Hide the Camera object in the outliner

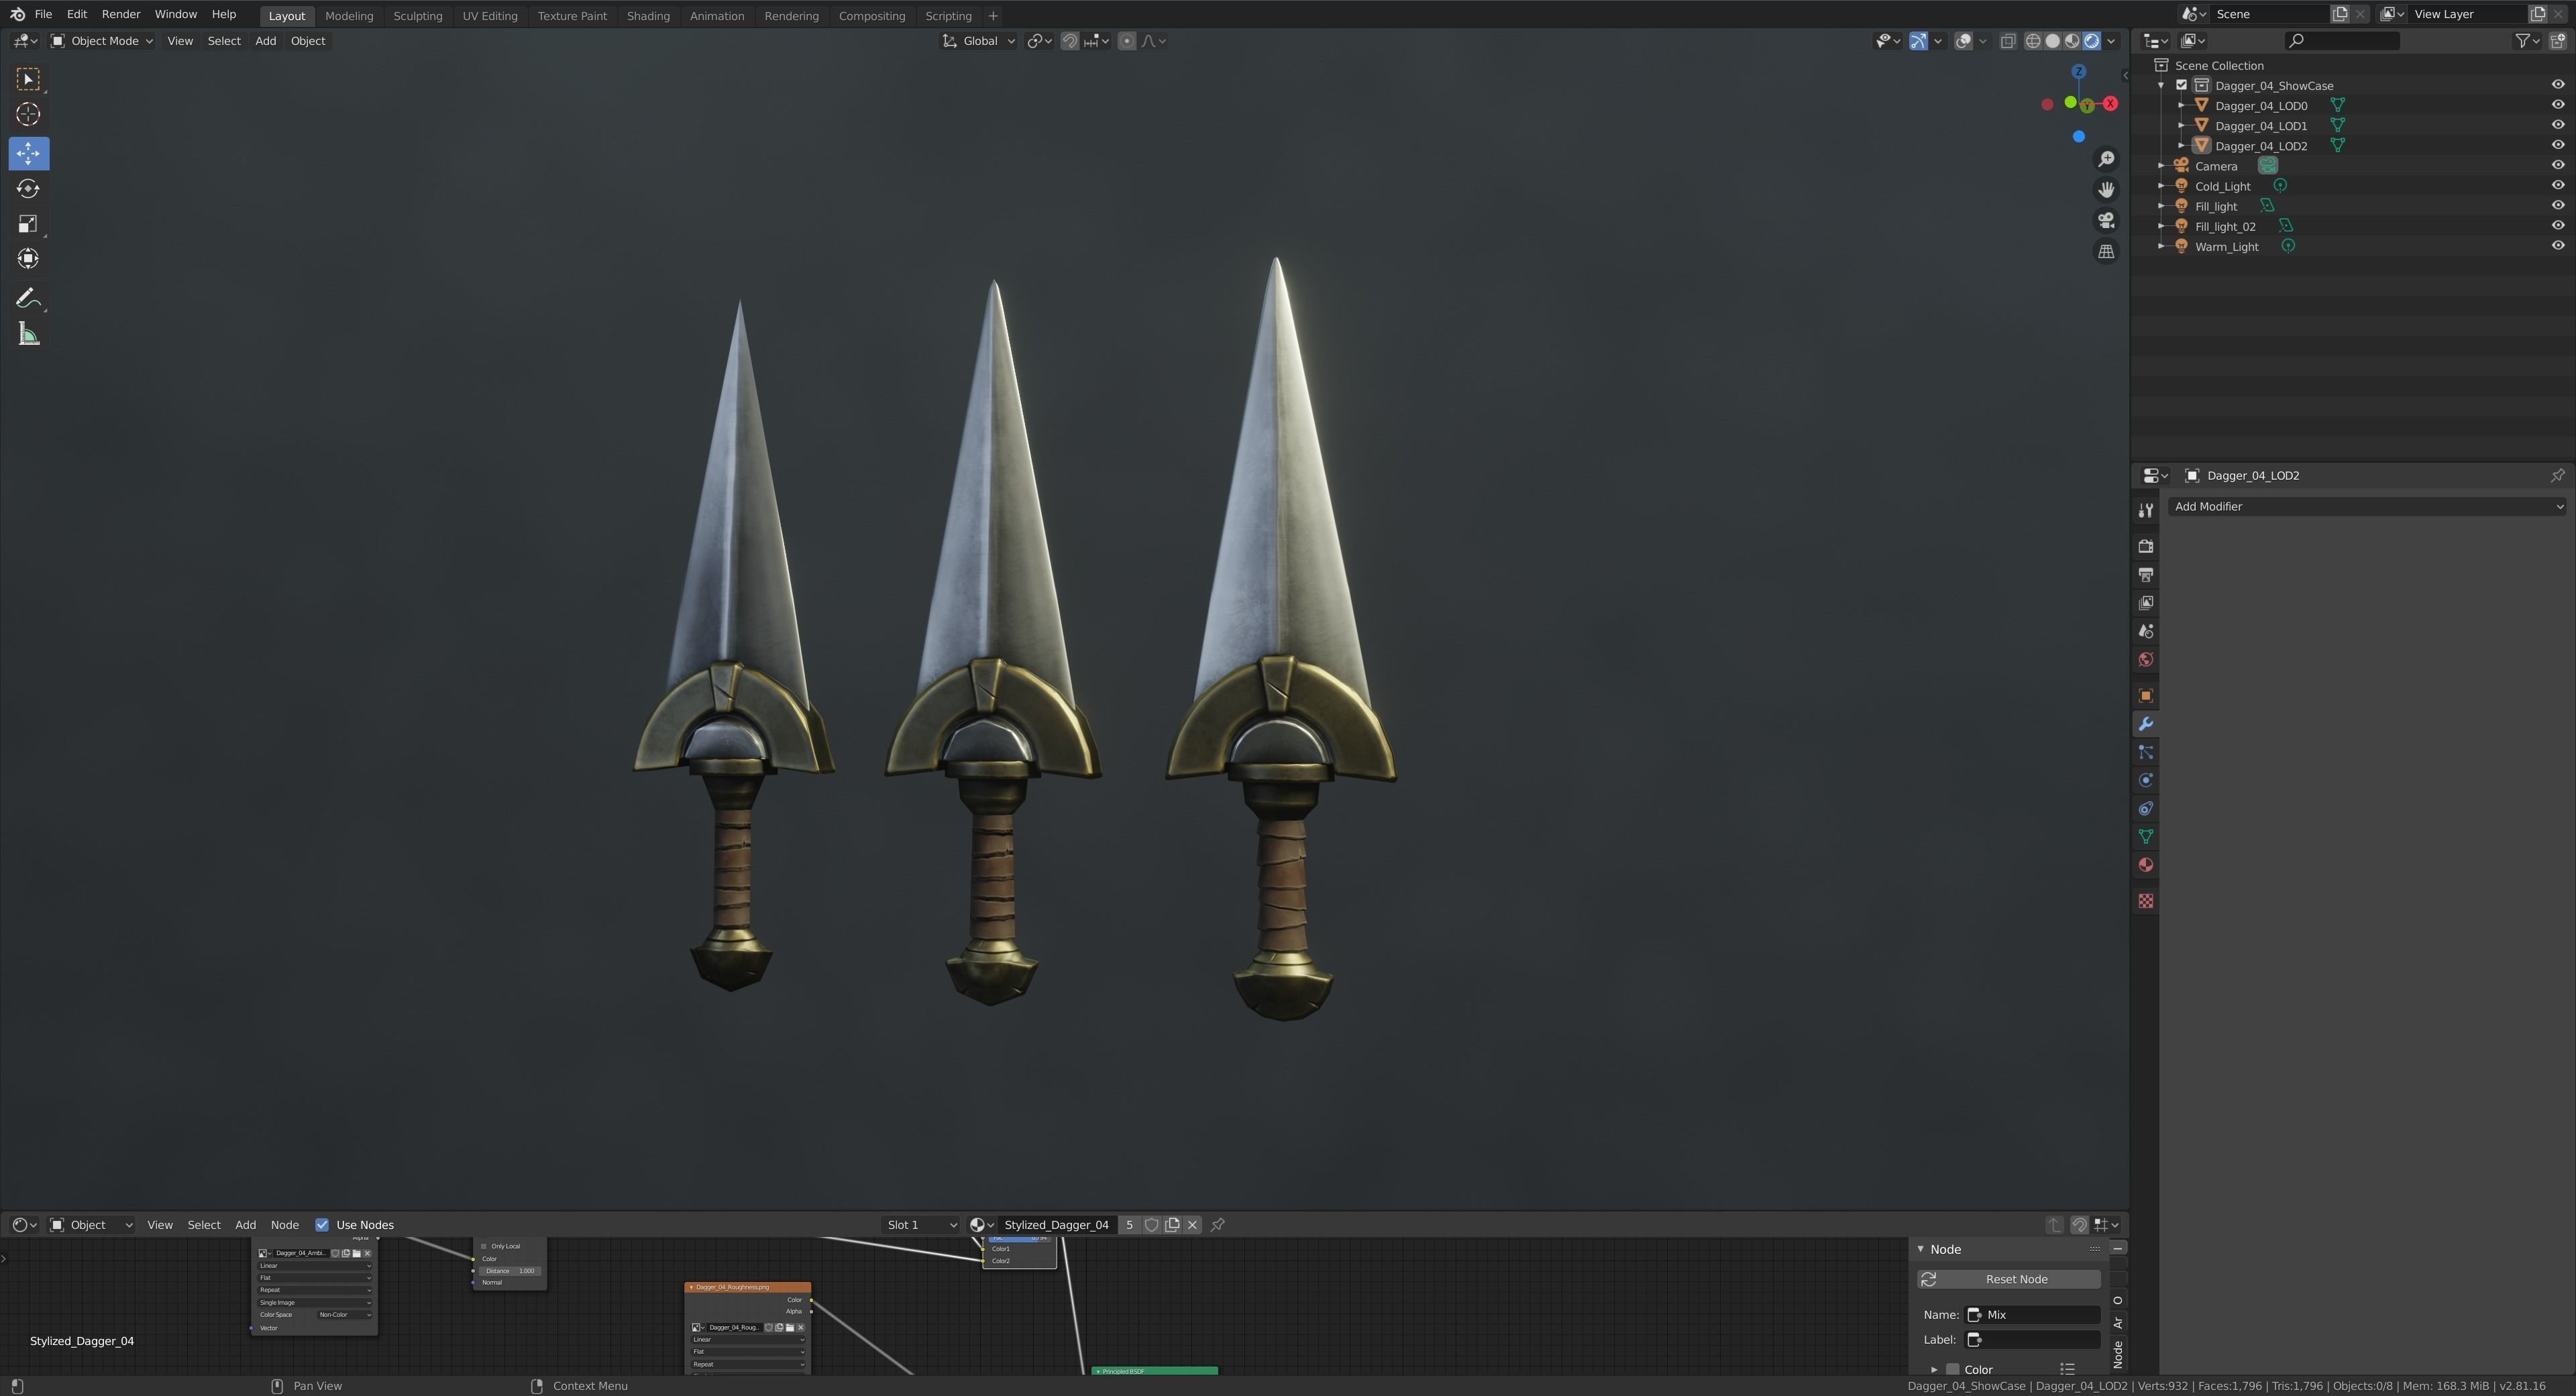[2557, 165]
